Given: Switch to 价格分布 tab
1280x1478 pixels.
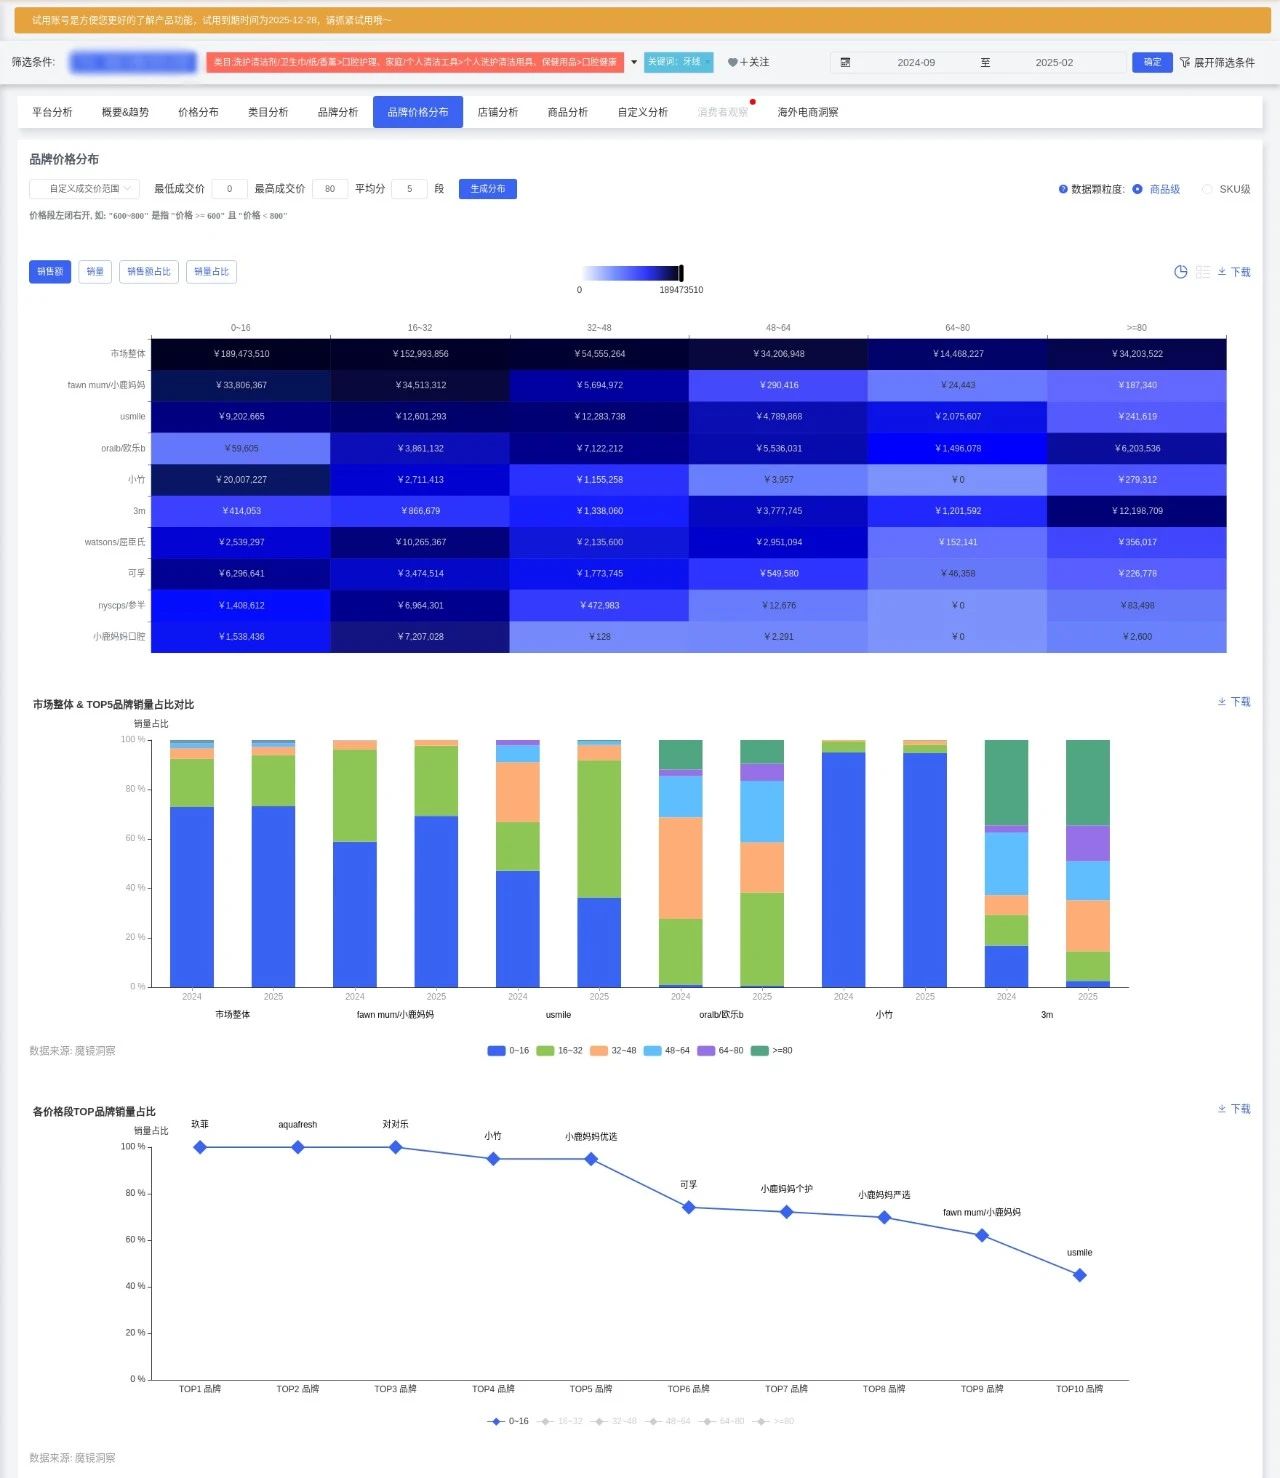Looking at the screenshot, I should click(198, 112).
